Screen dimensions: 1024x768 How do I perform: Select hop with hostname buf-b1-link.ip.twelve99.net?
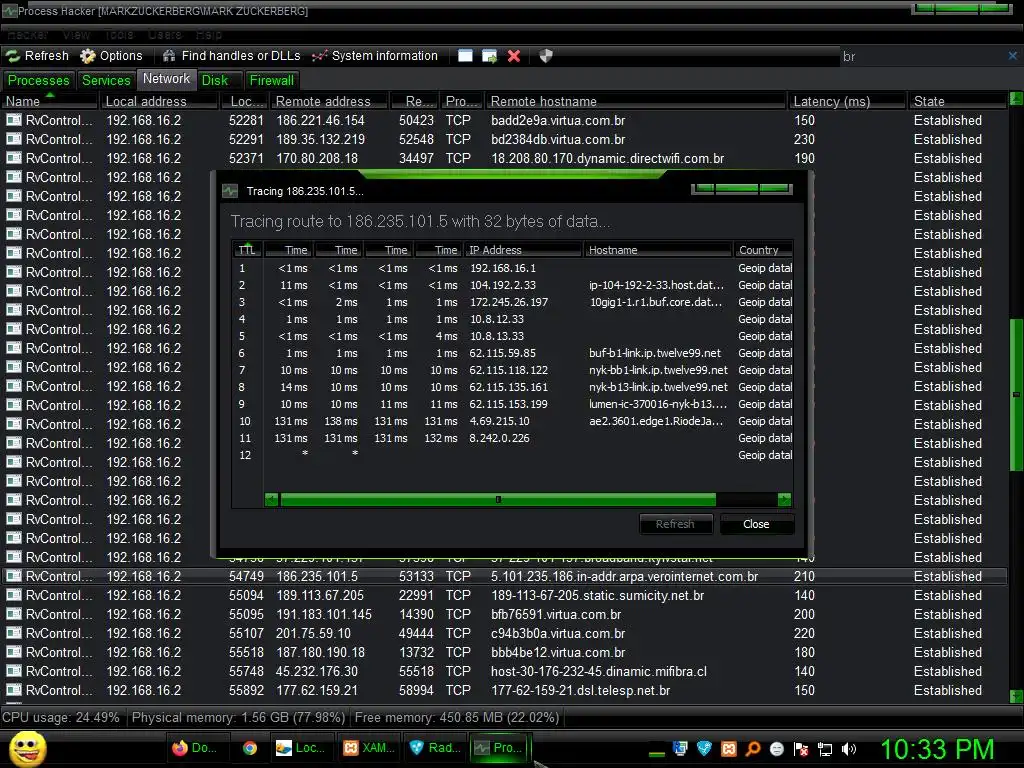click(x=654, y=353)
